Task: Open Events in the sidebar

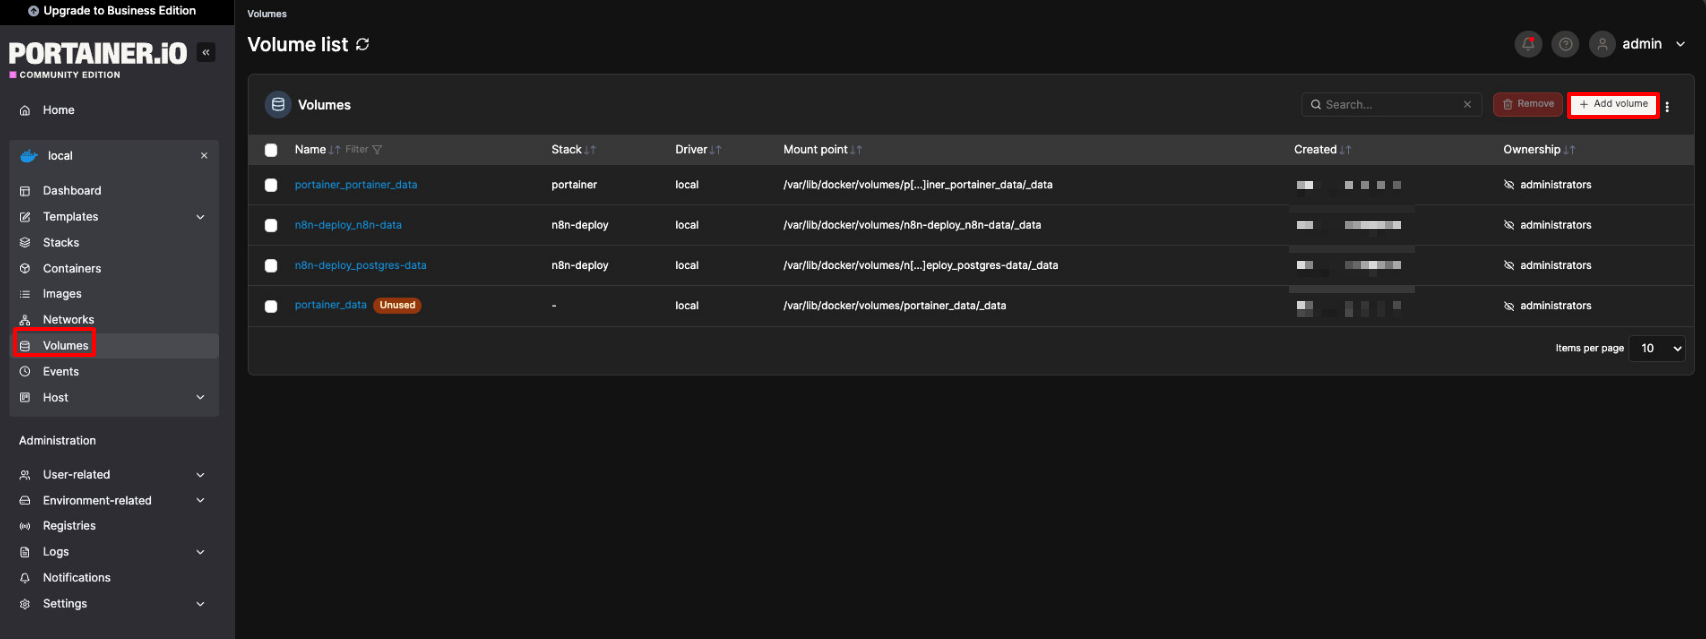Action: pos(114,372)
